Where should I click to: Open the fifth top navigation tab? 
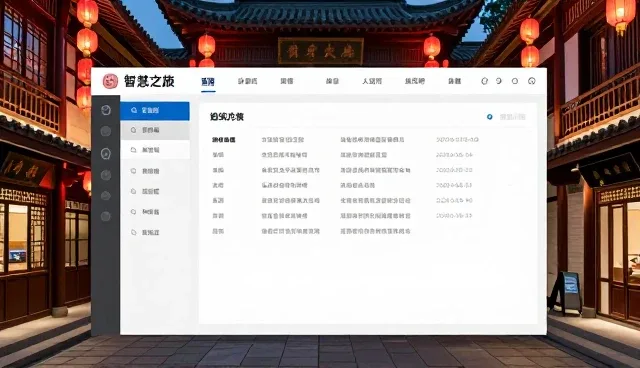[x=372, y=81]
